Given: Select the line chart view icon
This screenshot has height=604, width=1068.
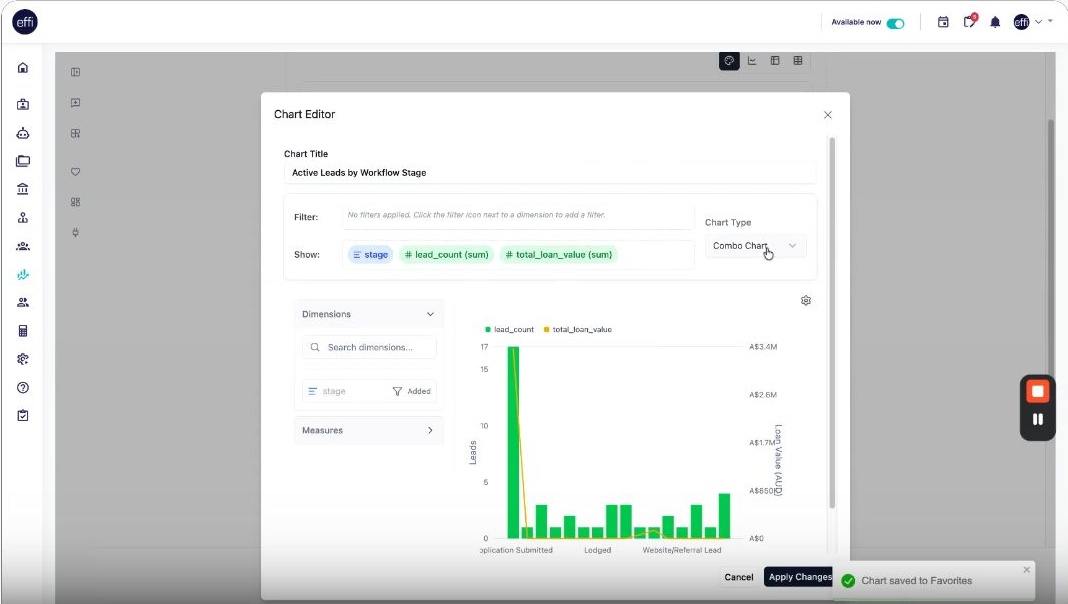Looking at the screenshot, I should coord(752,61).
